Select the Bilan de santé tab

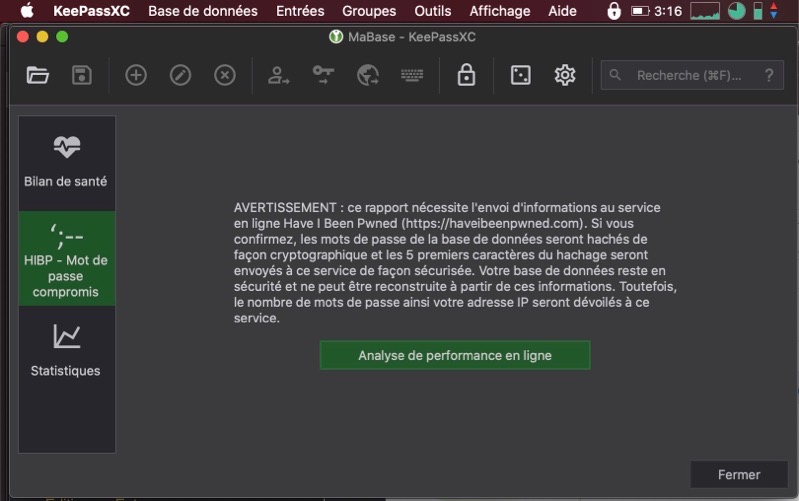coord(66,162)
